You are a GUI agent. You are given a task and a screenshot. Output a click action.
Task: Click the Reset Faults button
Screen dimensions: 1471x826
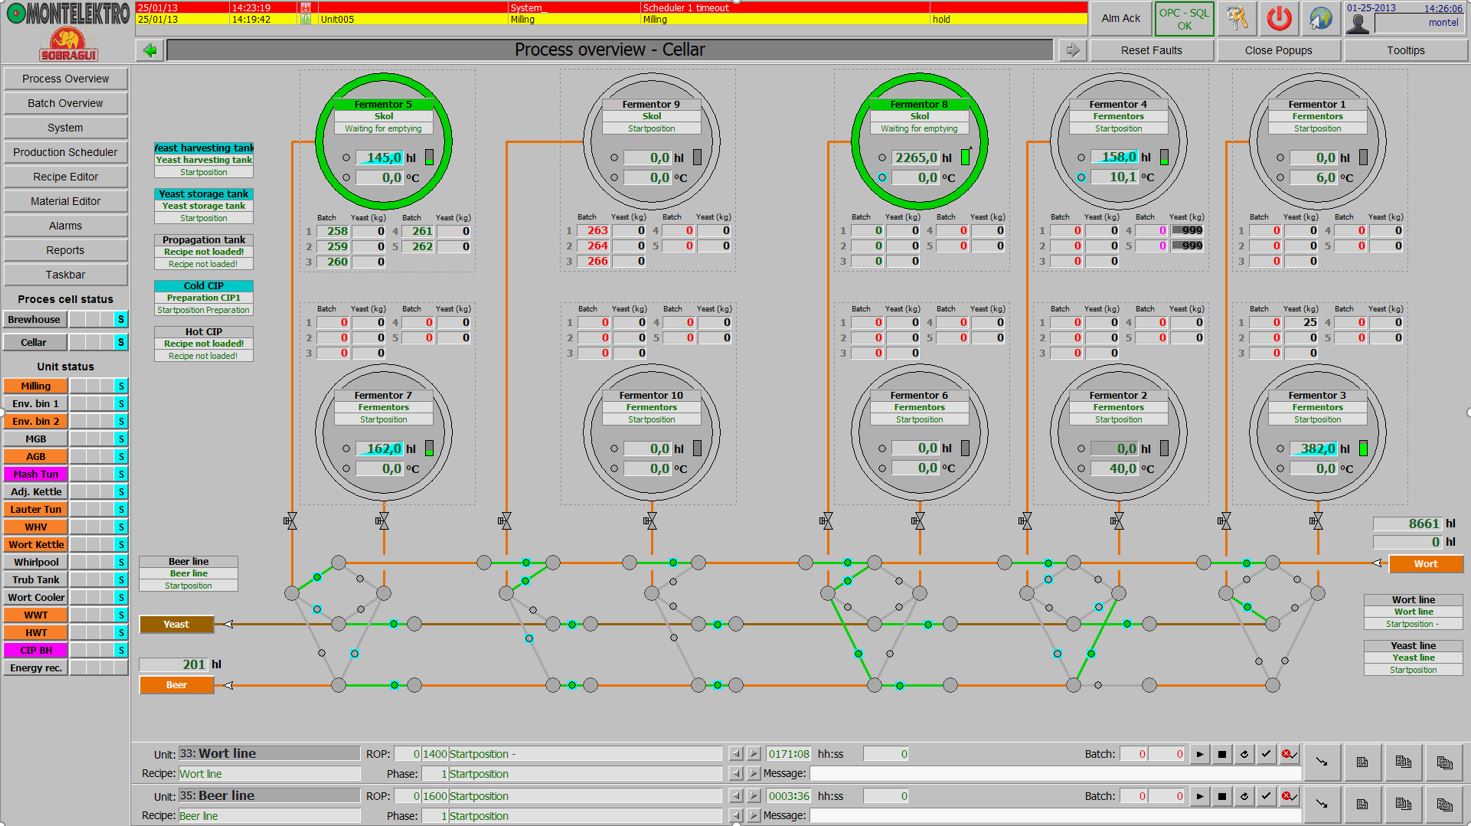[1151, 50]
